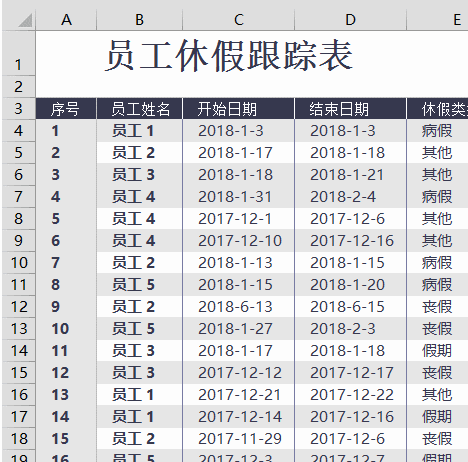Click the 结束日期 header cell
This screenshot has height=462, width=468.
[x=350, y=109]
